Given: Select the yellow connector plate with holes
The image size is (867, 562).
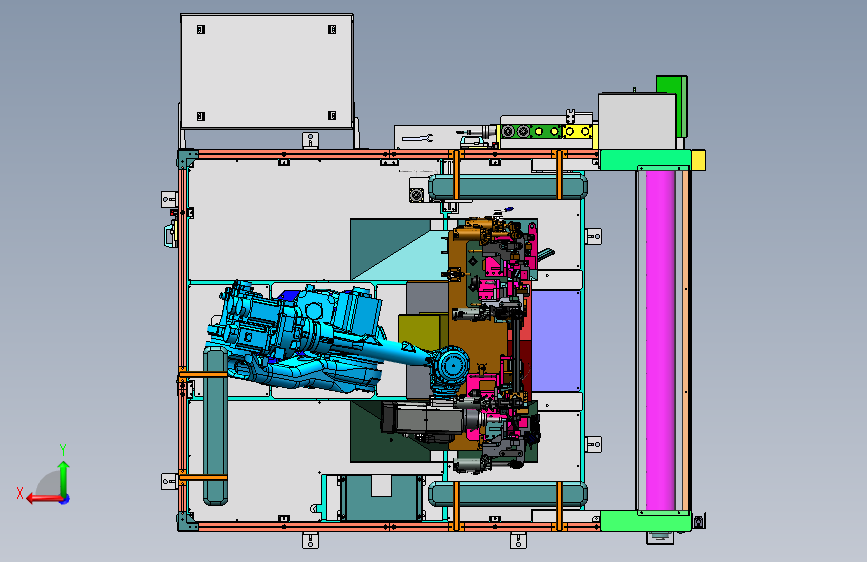Looking at the screenshot, I should [x=577, y=132].
